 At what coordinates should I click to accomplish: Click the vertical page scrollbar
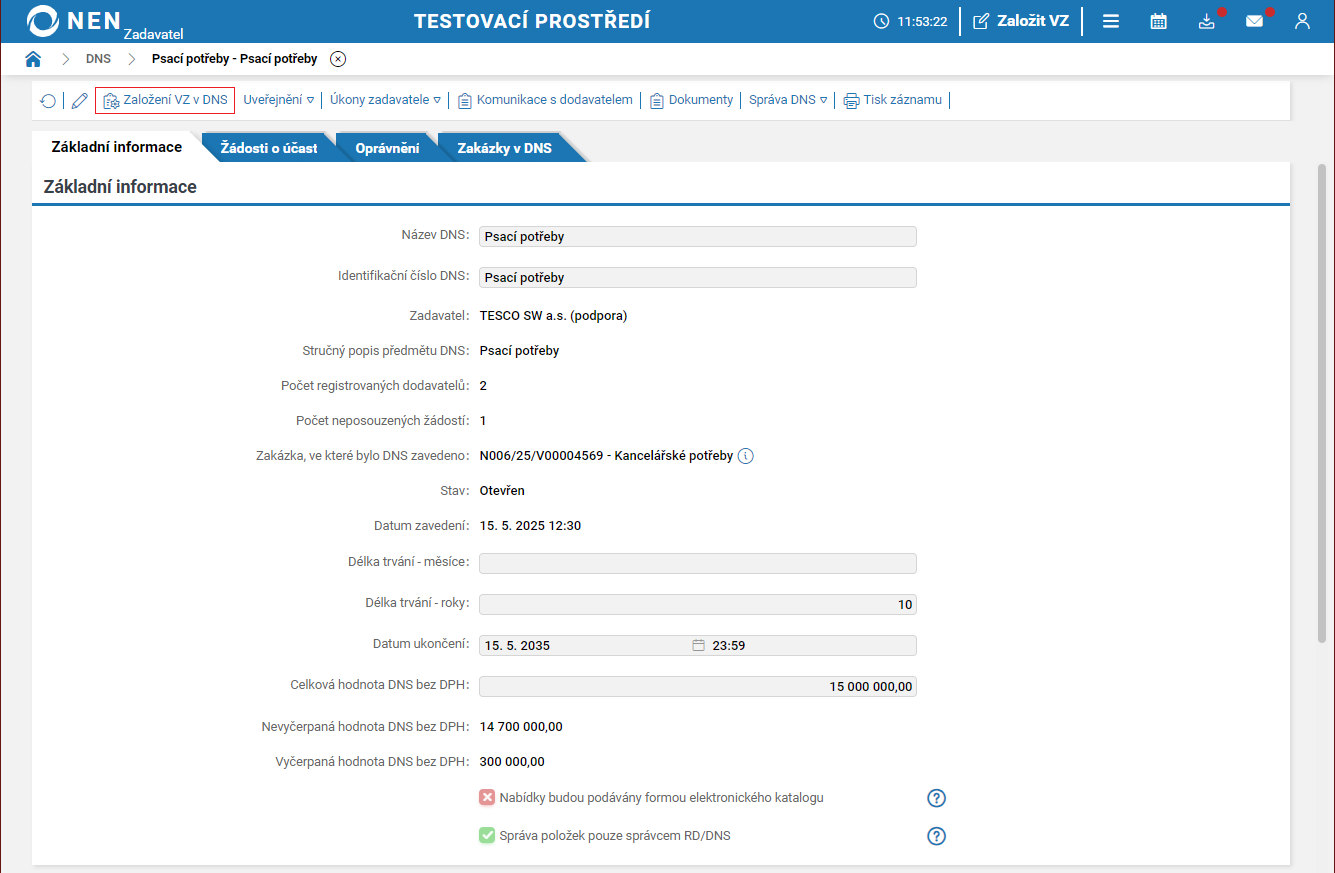pos(1321,400)
